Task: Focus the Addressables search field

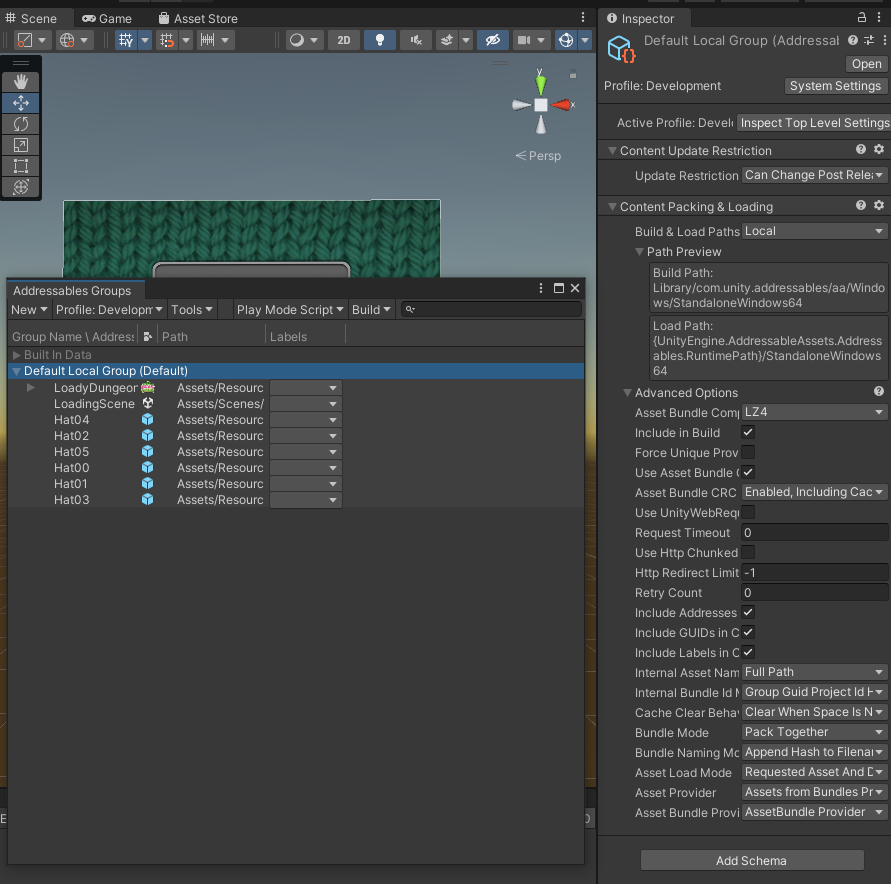Action: (x=492, y=309)
